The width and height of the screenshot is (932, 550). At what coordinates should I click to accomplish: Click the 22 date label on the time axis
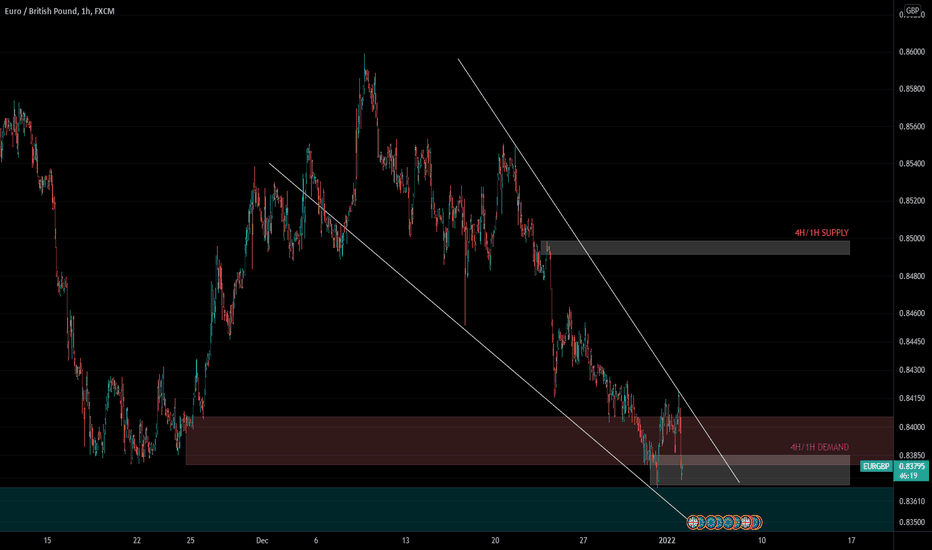[x=137, y=540]
